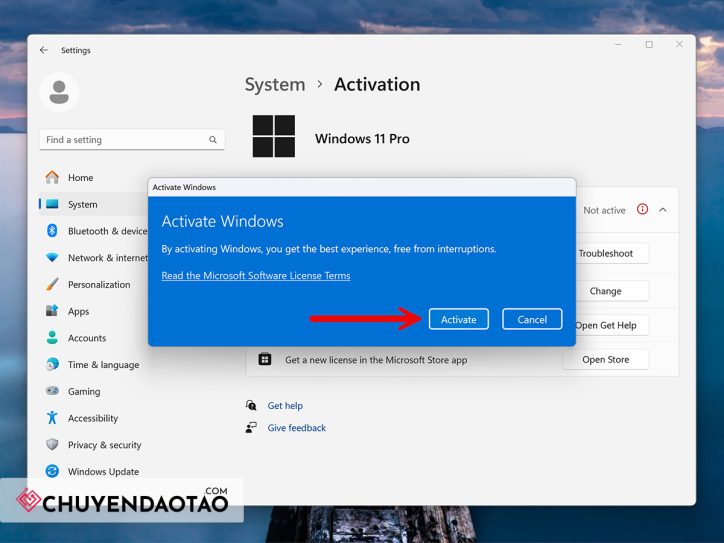
Task: Read the Microsoft Software License Terms link
Action: coord(256,276)
